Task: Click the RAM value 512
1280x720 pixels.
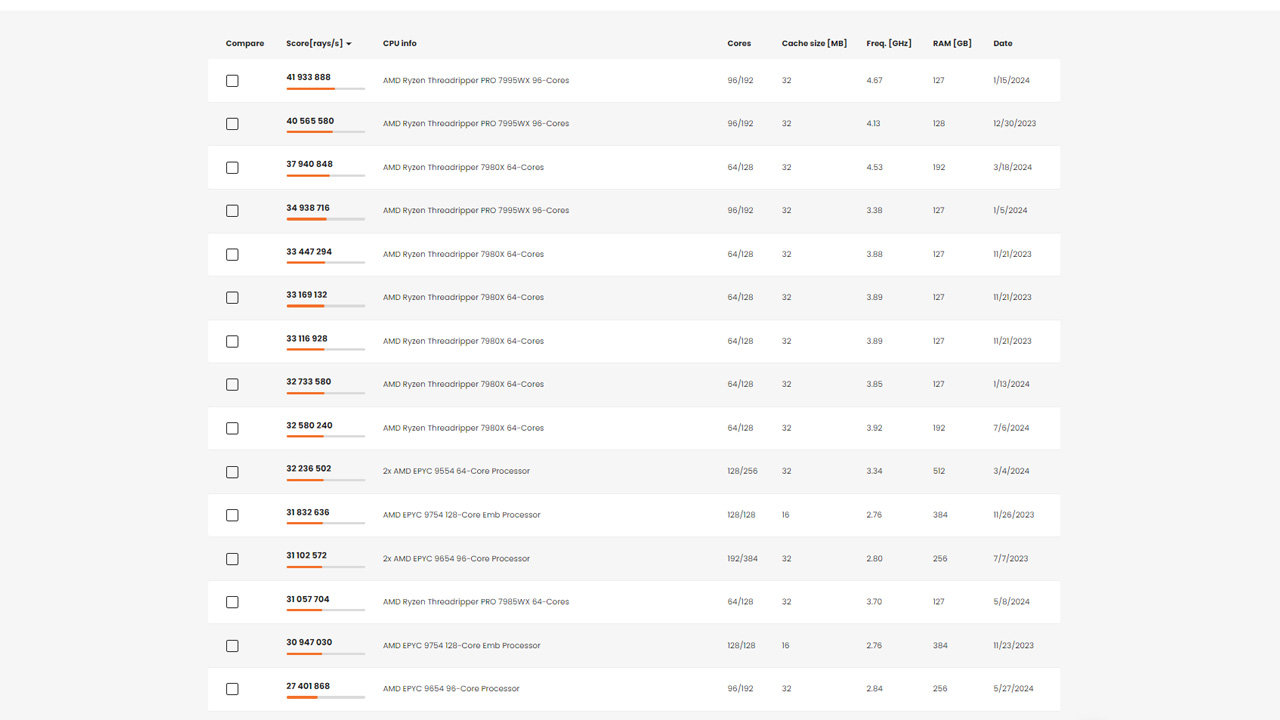Action: tap(939, 471)
